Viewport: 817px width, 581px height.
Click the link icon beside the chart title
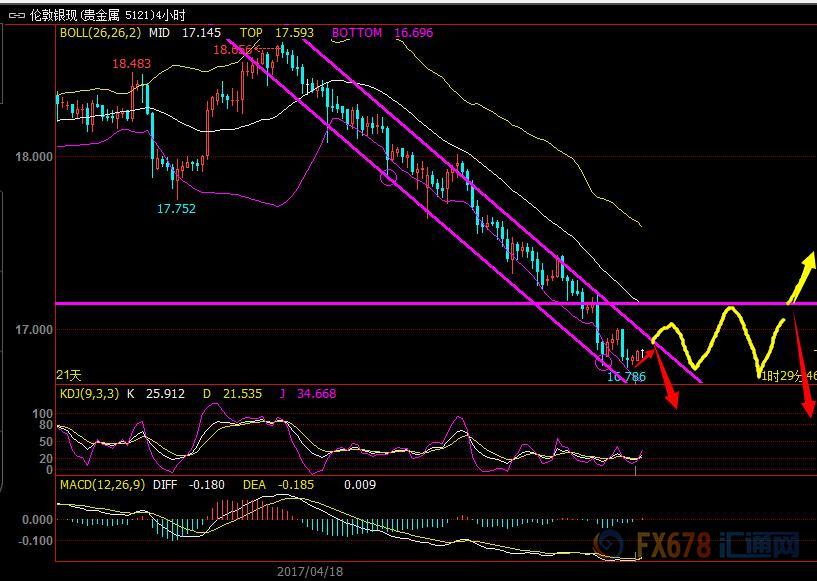[14, 15]
